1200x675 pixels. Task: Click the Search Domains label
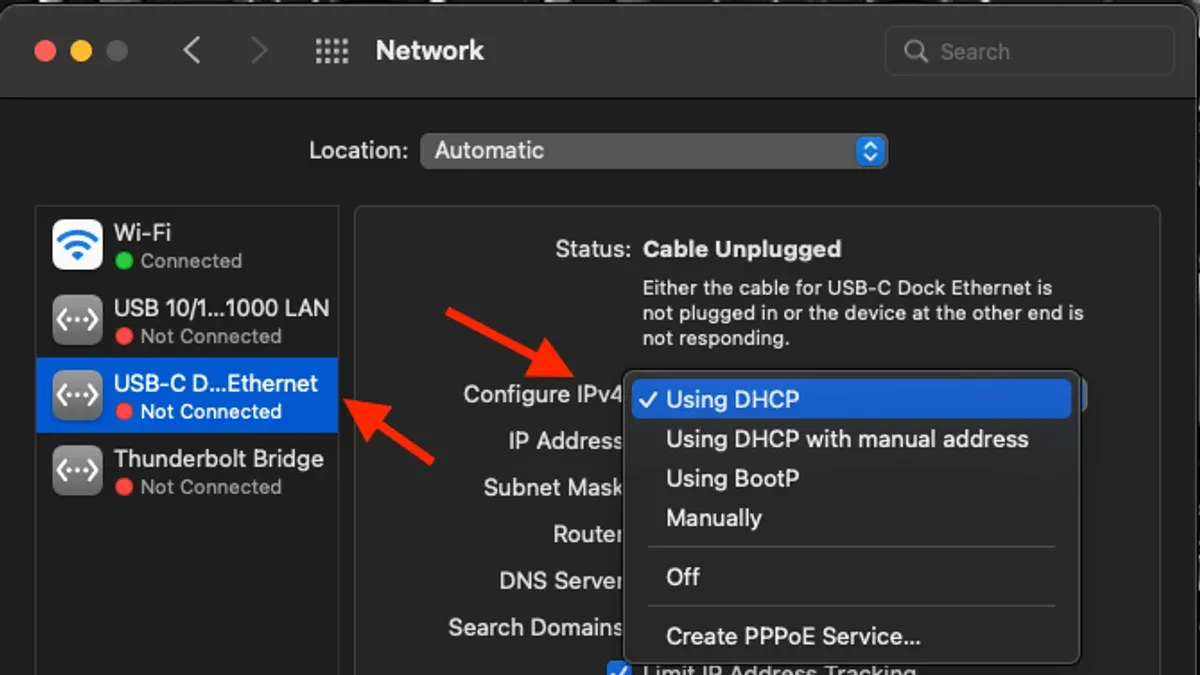(535, 627)
